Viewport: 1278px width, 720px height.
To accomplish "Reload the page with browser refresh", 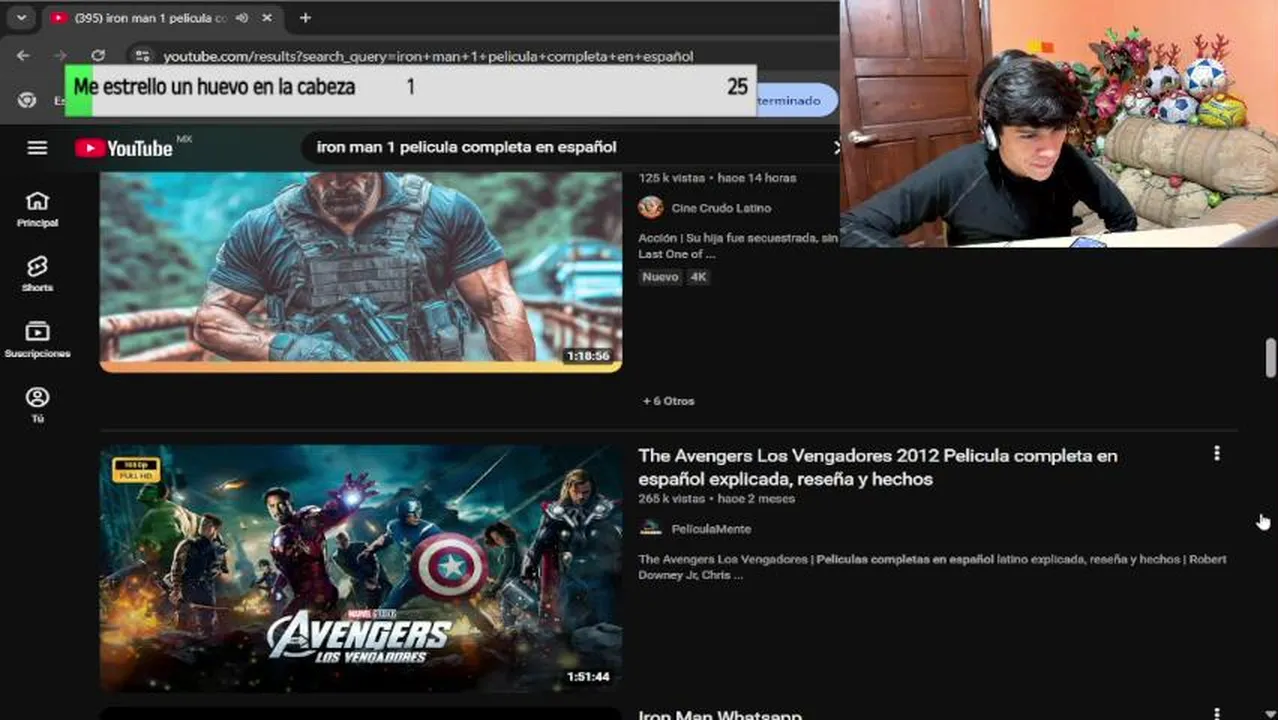I will coord(97,56).
